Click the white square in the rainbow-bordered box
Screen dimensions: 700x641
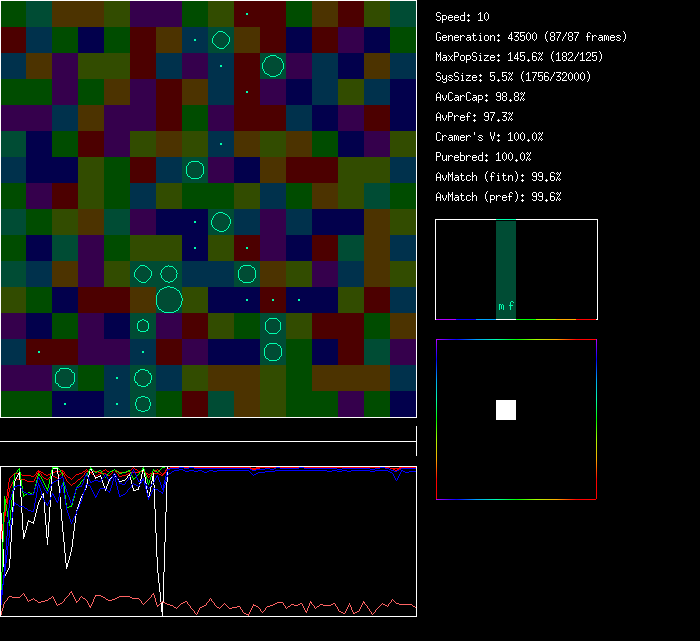pos(506,410)
